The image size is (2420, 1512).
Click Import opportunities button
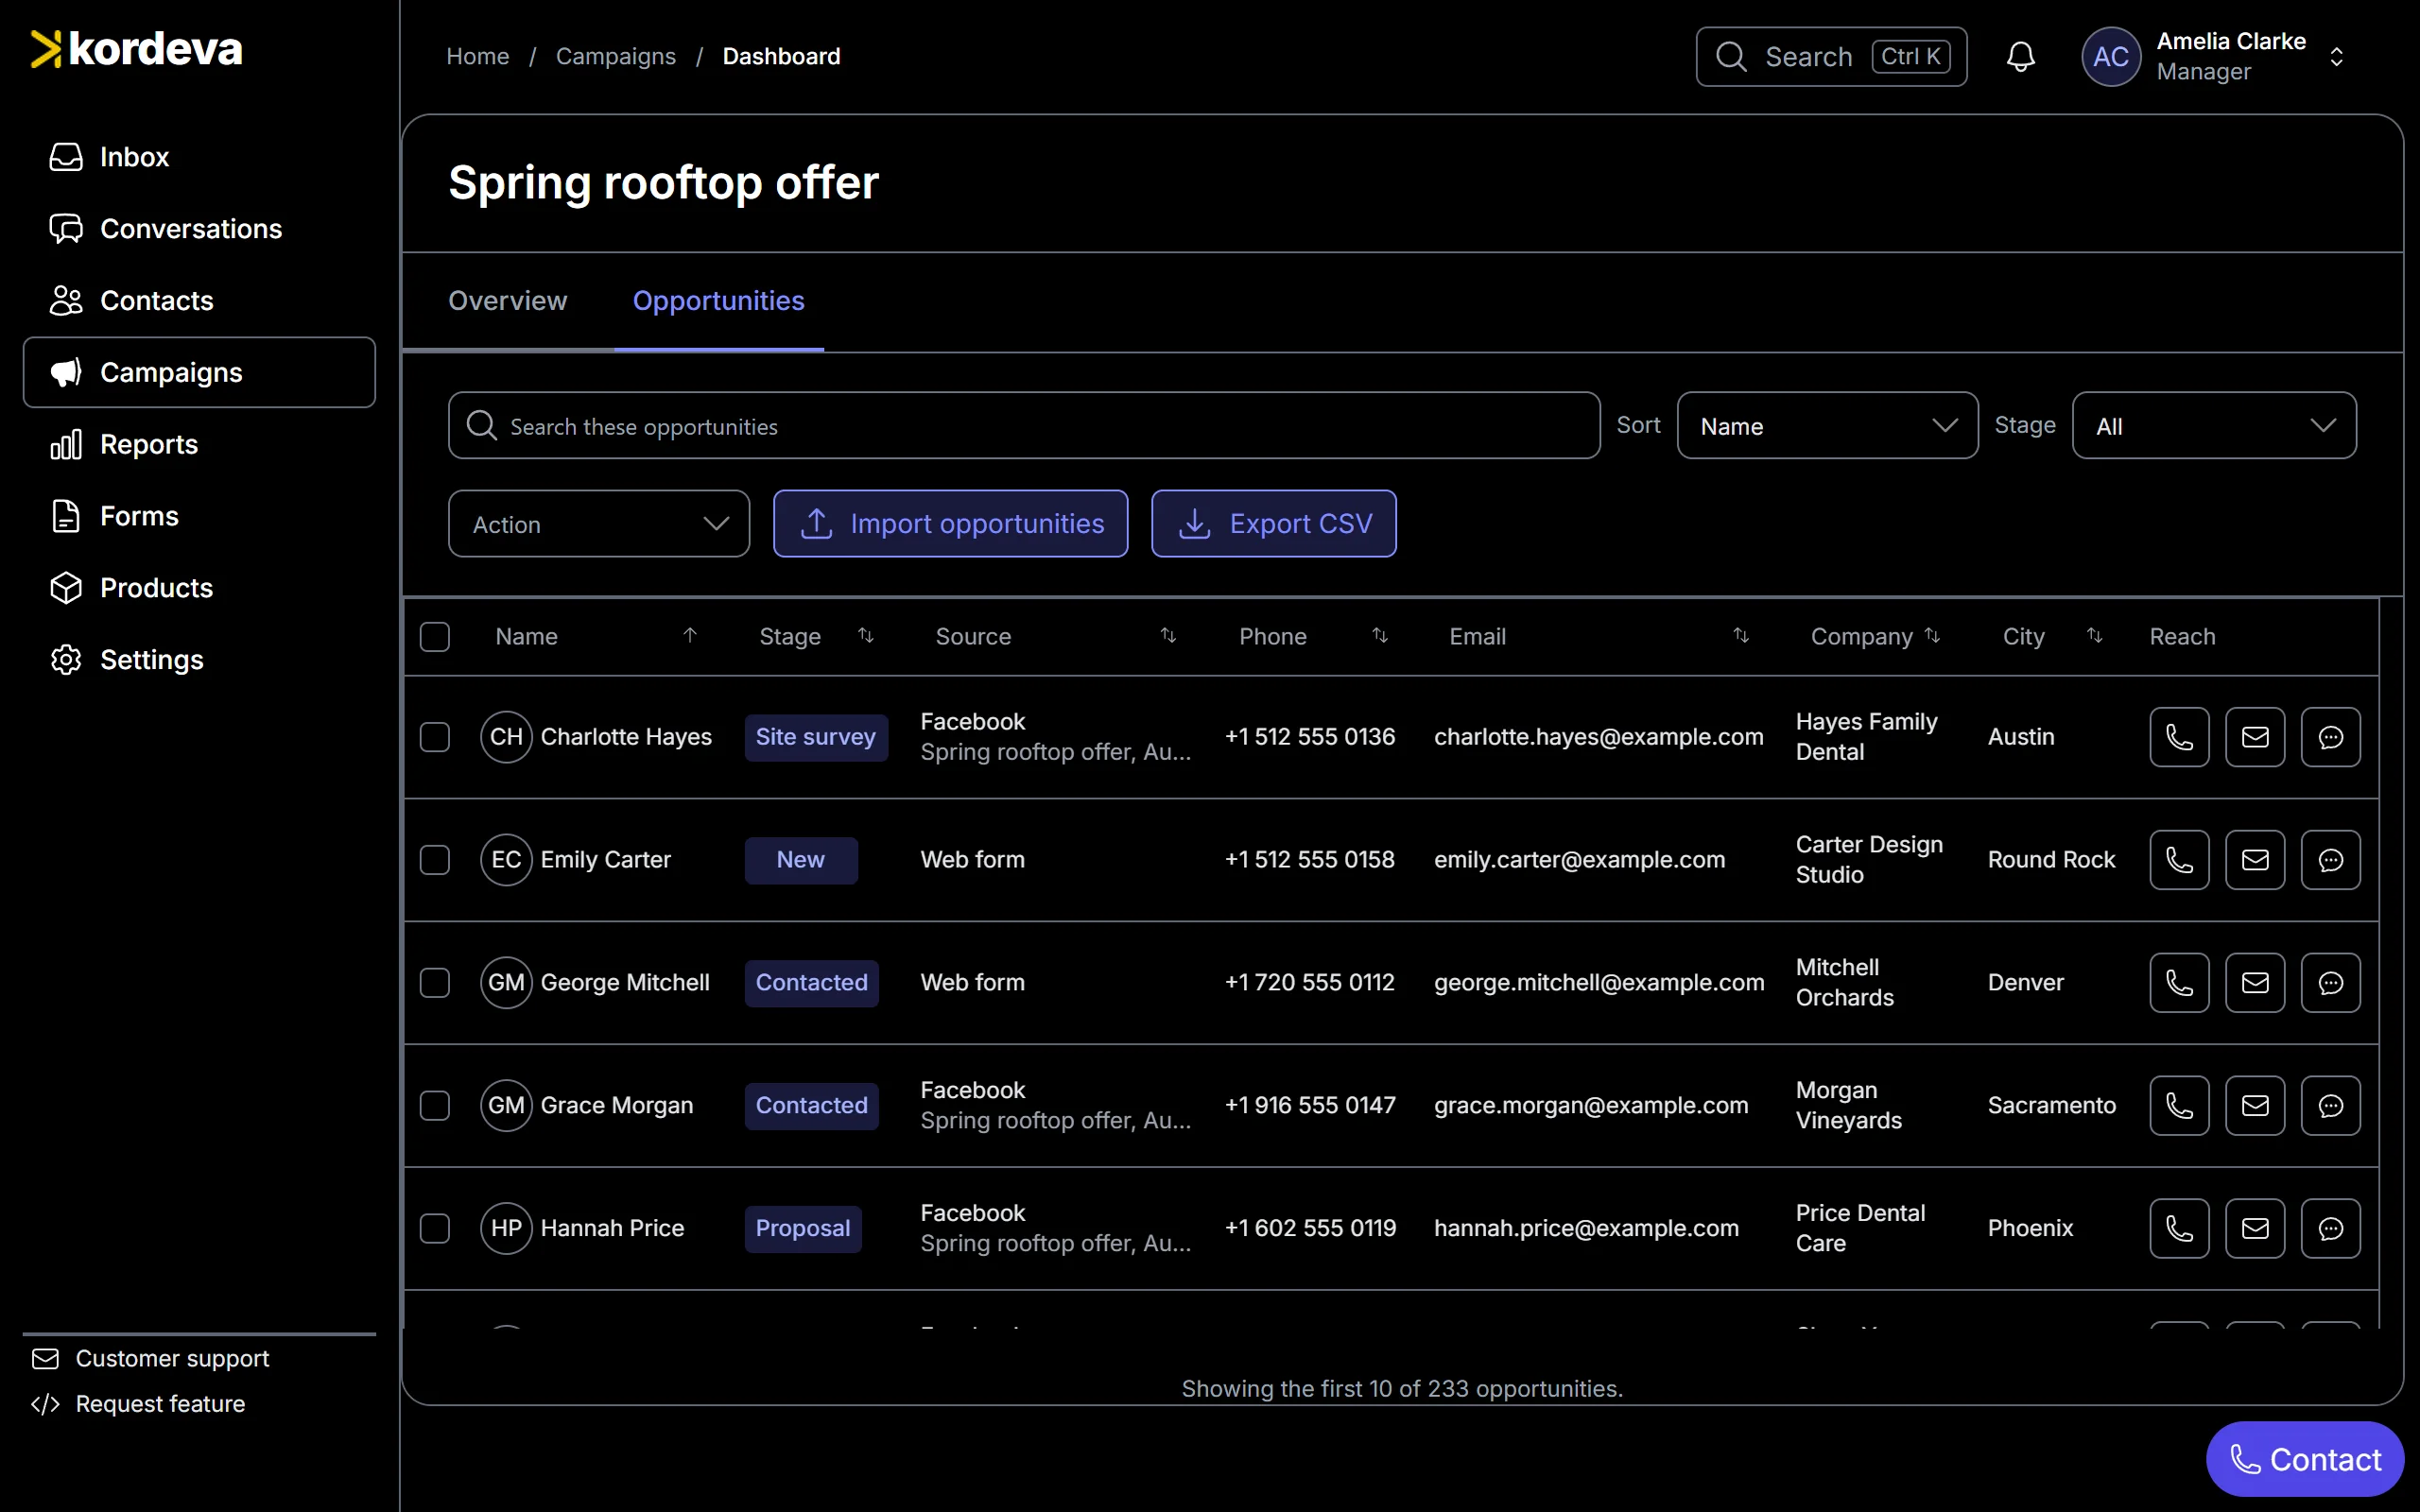point(951,524)
